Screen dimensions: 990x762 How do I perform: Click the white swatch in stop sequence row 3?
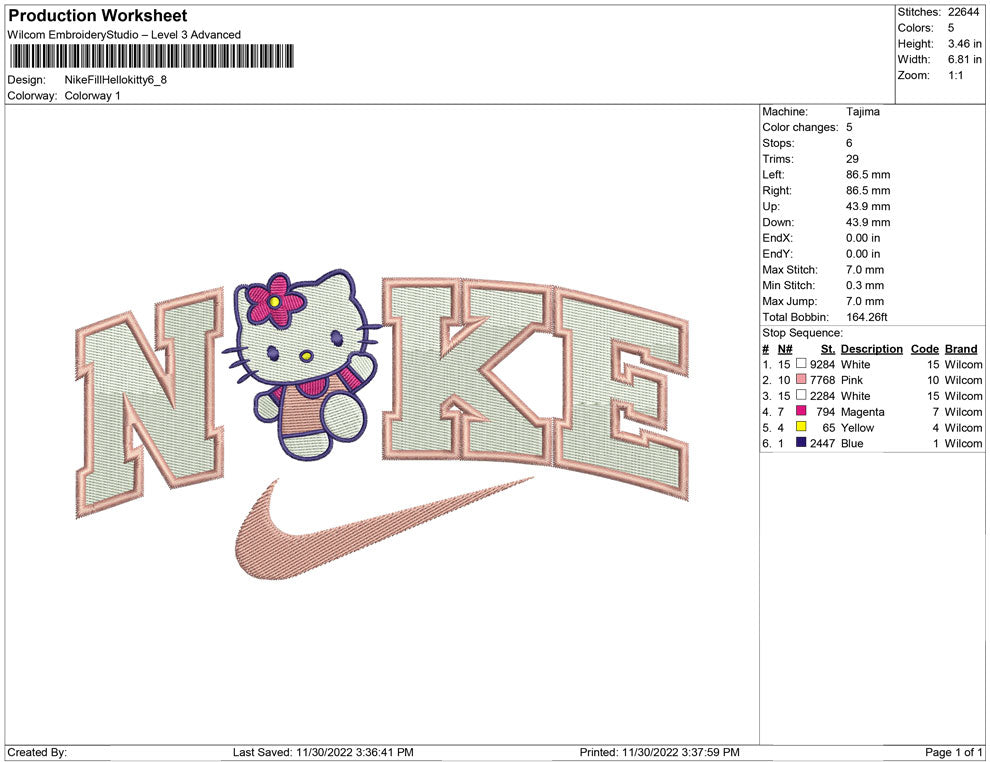pyautogui.click(x=801, y=395)
